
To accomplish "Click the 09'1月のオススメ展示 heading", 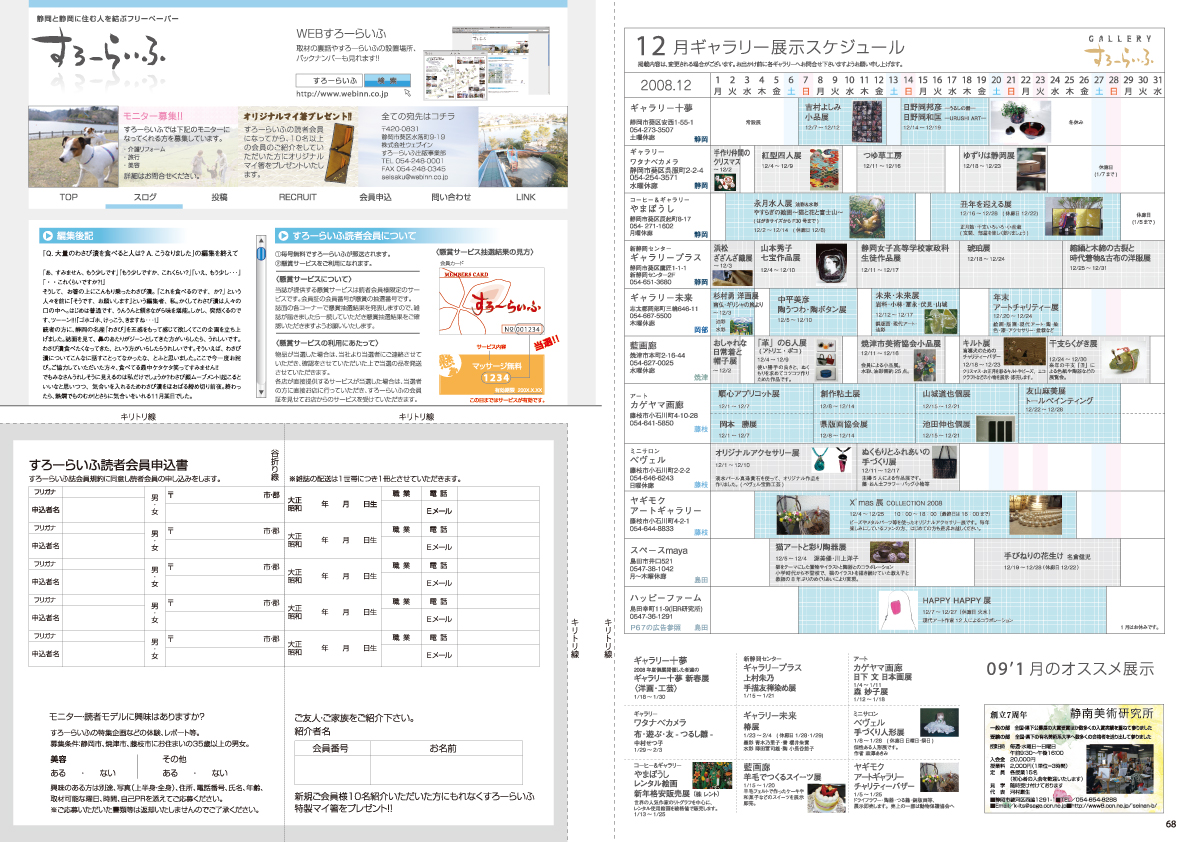I will tap(1069, 669).
